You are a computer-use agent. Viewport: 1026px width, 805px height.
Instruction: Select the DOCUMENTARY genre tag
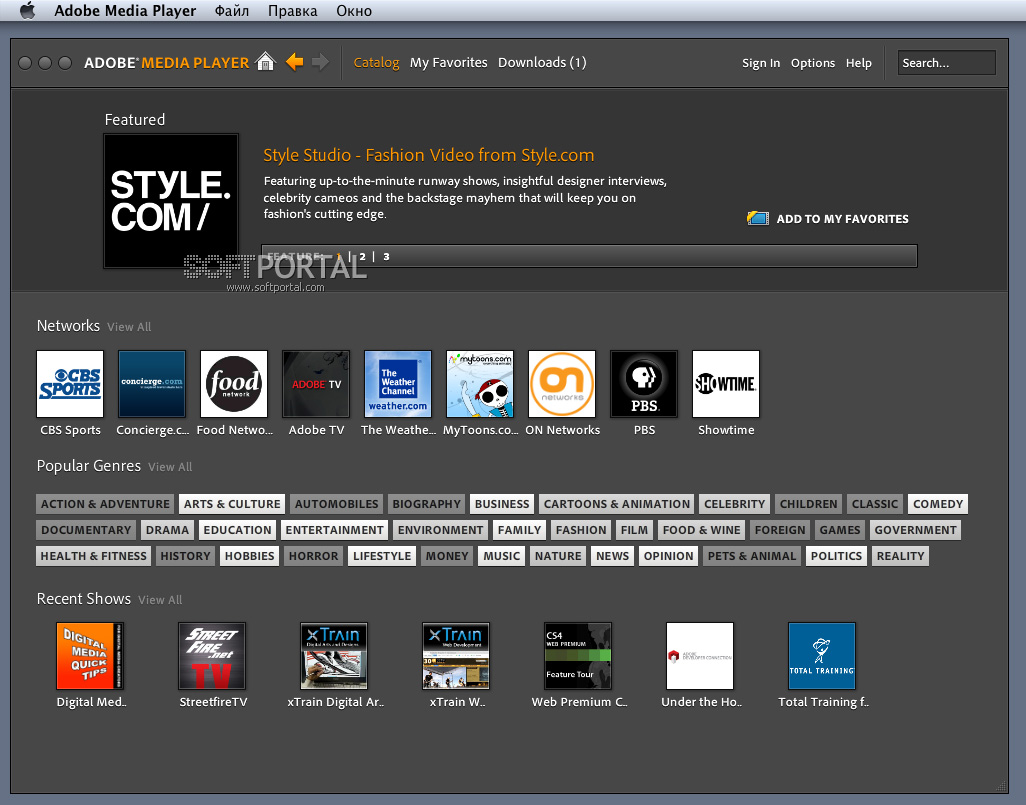coord(86,530)
